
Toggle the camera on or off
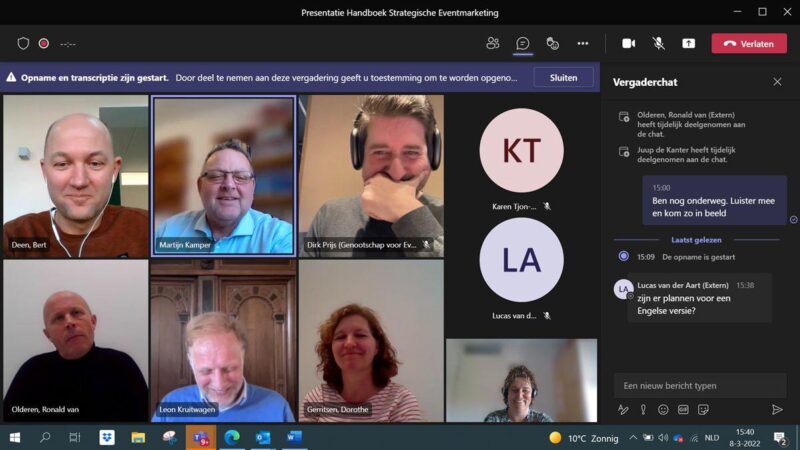629,43
